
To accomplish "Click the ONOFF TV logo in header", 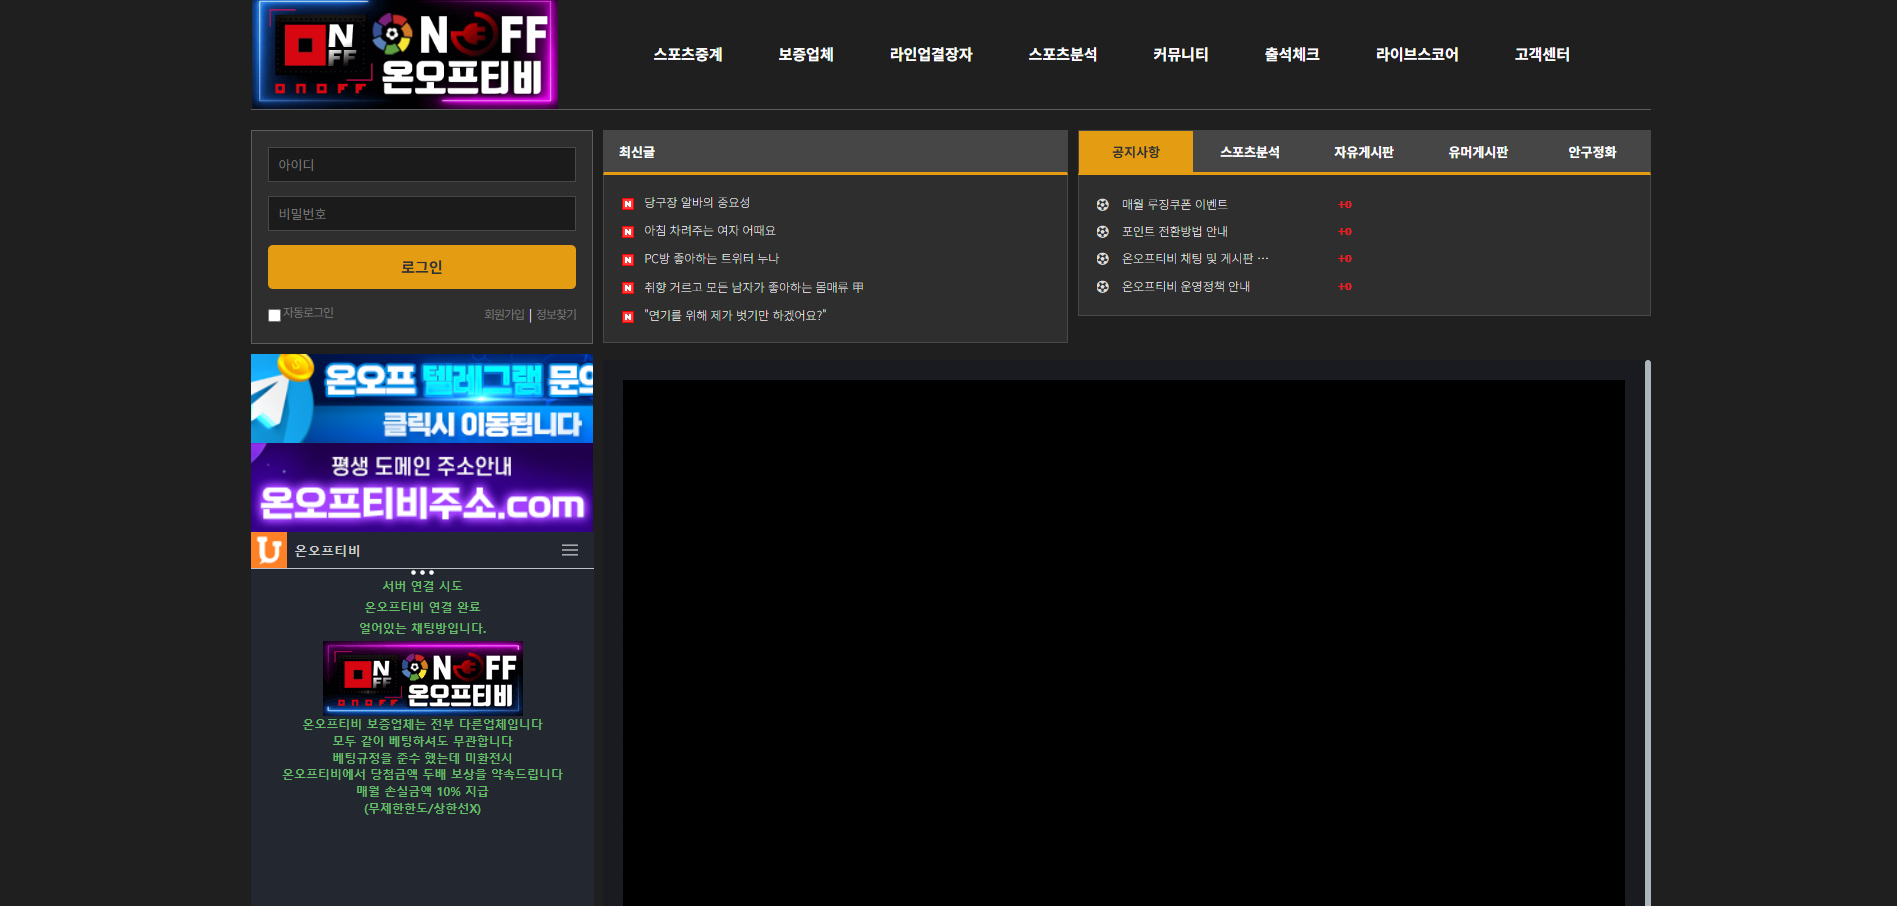I will [405, 53].
